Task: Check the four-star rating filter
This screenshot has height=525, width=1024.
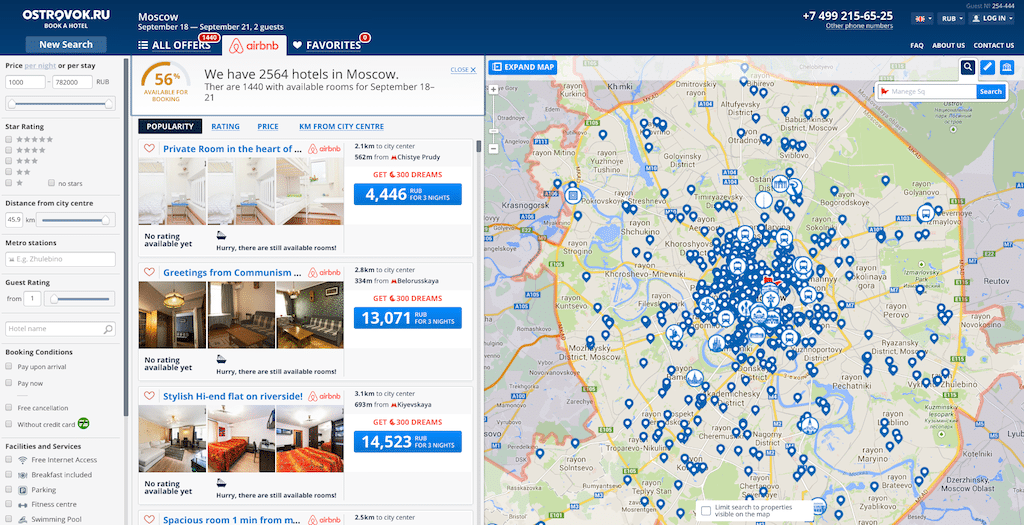Action: (x=8, y=150)
